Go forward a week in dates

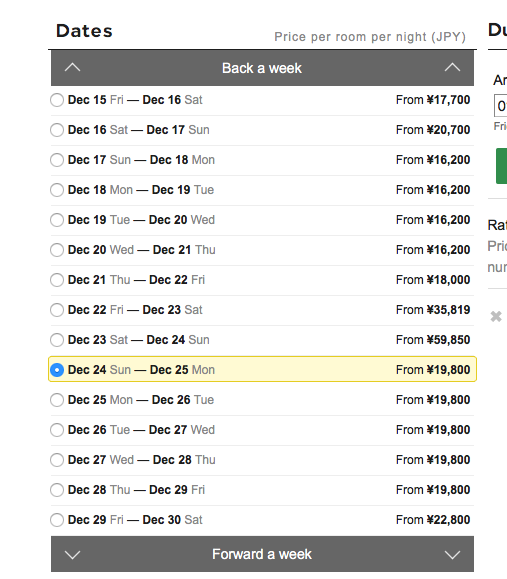pos(262,554)
